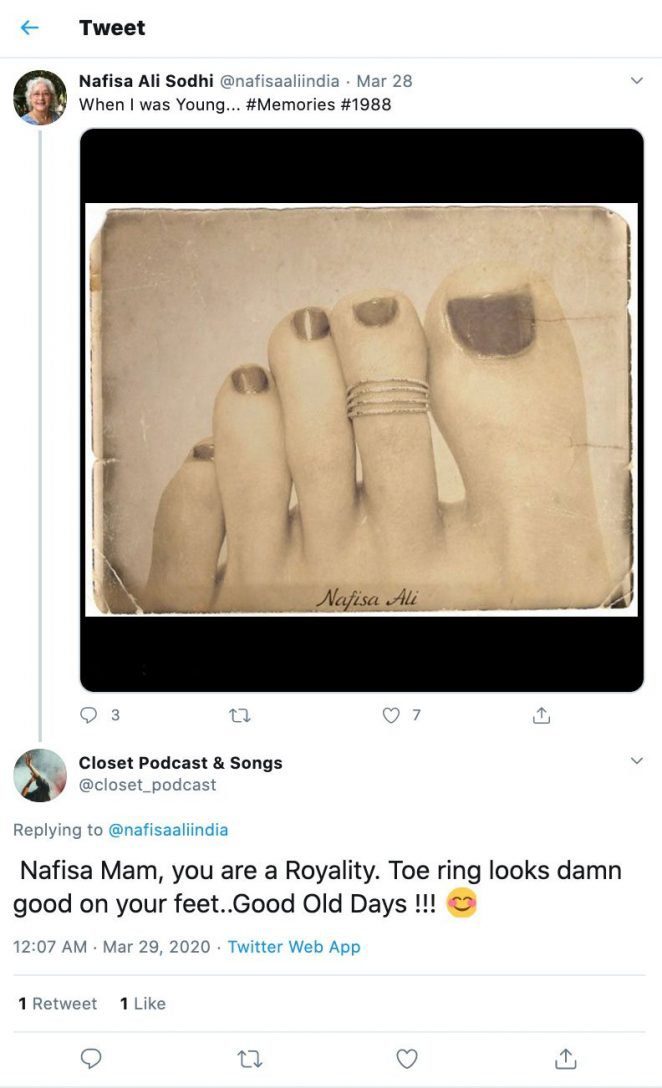Viewport: 662px width, 1088px height.
Task: Reply to the Closet Podcast comment
Action: point(92,1057)
